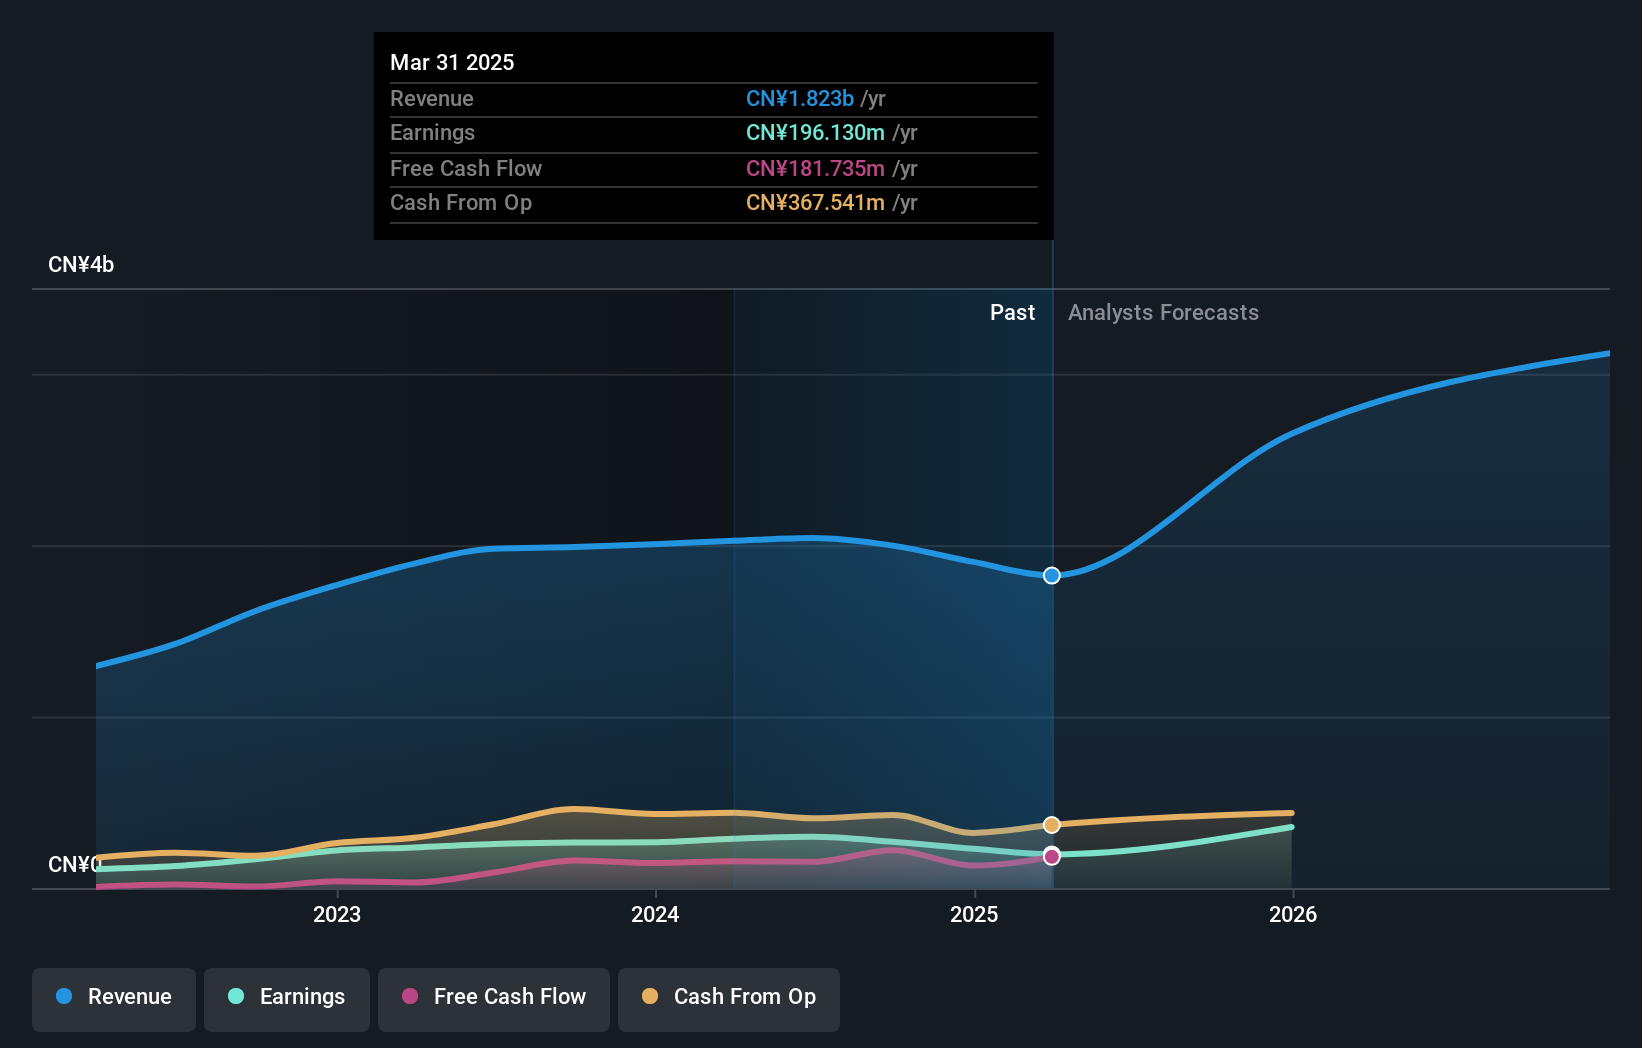Click the Free Cash Flow pink data point
Image resolution: width=1642 pixels, height=1048 pixels.
1052,856
